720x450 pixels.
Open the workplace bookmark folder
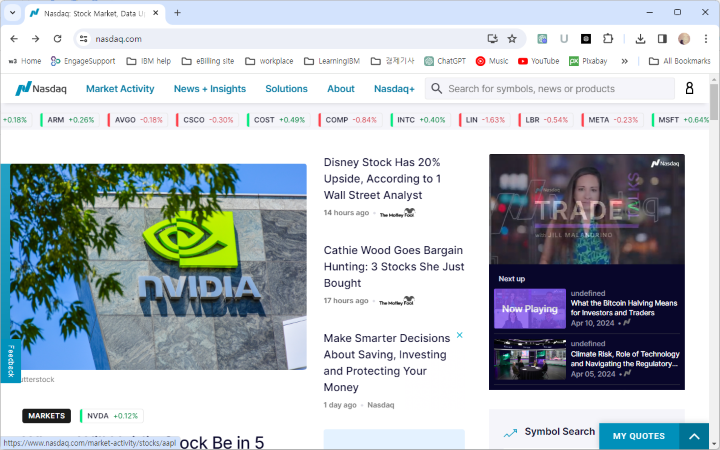[x=269, y=61]
